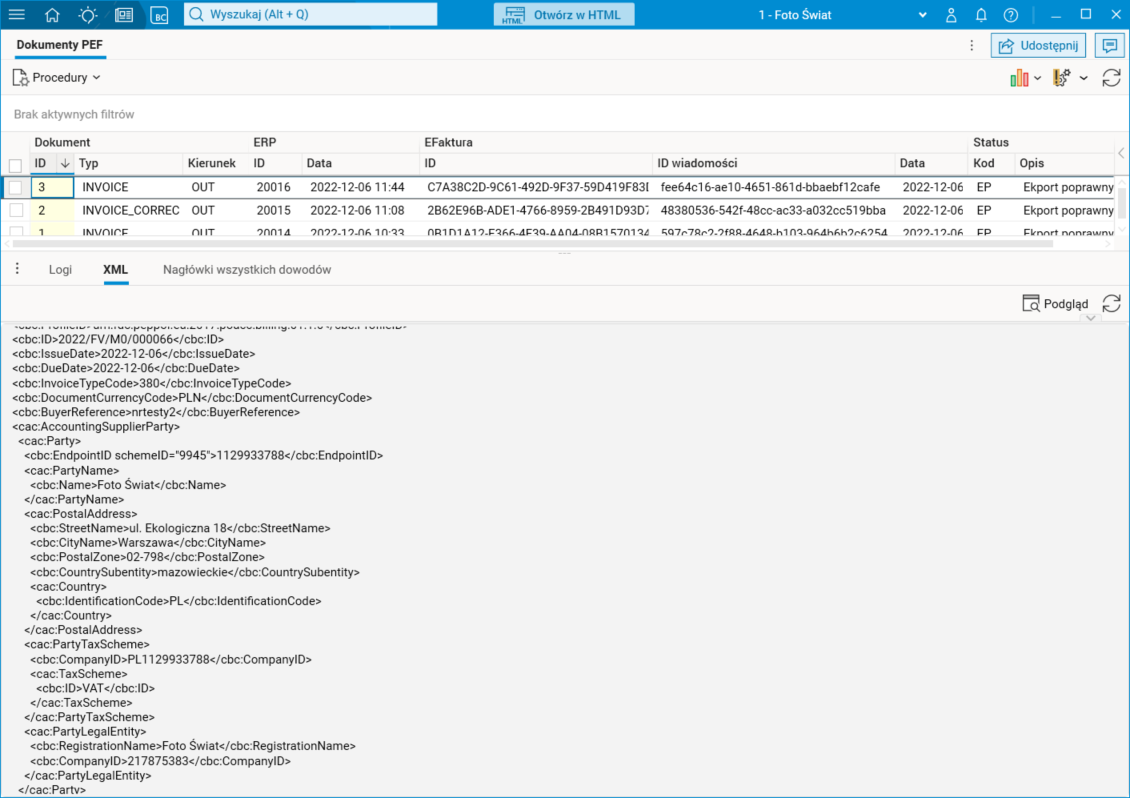Screen dimensions: 1130x798
Task: Expand the list settings dropdown arrow
Action: [1083, 78]
